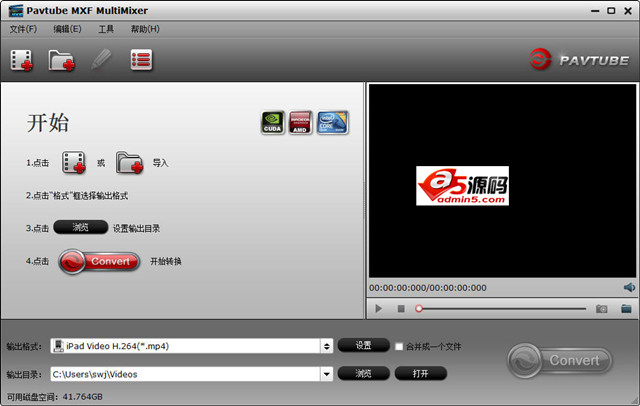This screenshot has height=406, width=640.
Task: Click the 导入 text in step 1
Action: coord(160,163)
